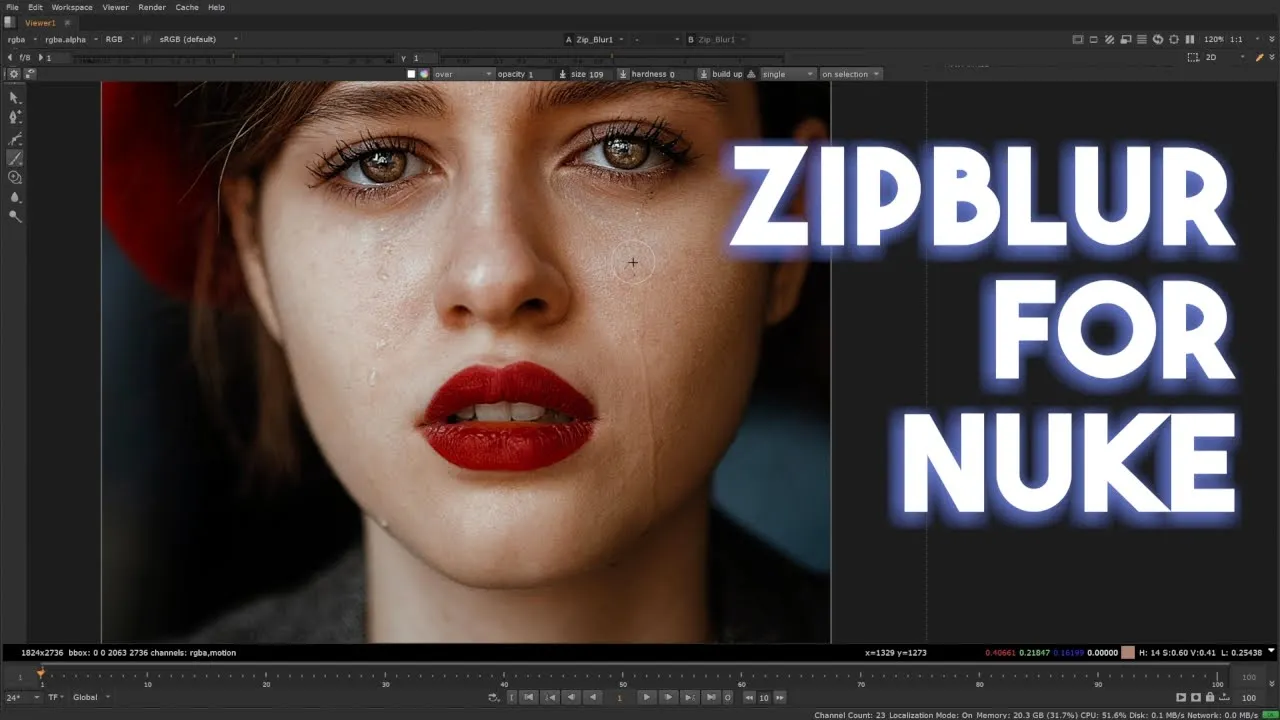The image size is (1280, 720).
Task: Expand the pixel info bar arrow
Action: 1271,650
